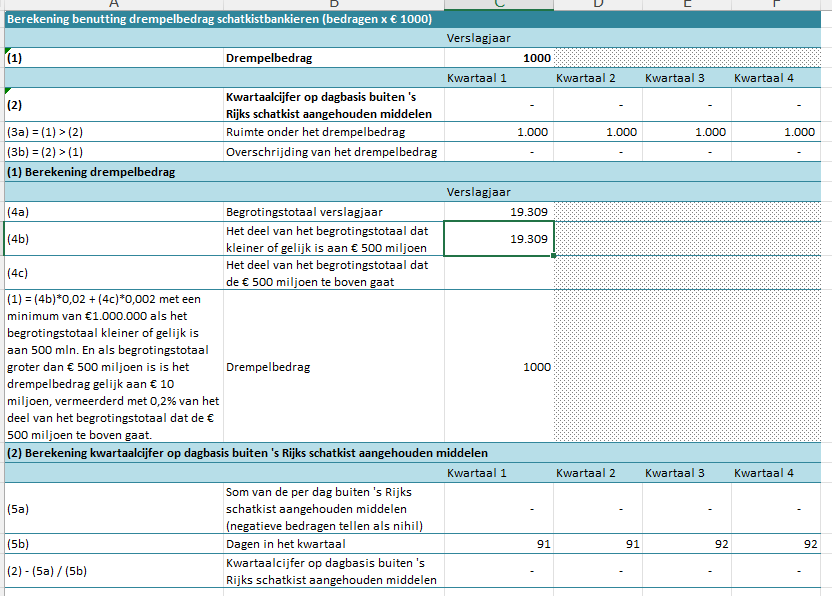Click the 1.000 value in (3a) Kwartaal 2
Viewport: 832px width, 596px height.
pos(598,132)
